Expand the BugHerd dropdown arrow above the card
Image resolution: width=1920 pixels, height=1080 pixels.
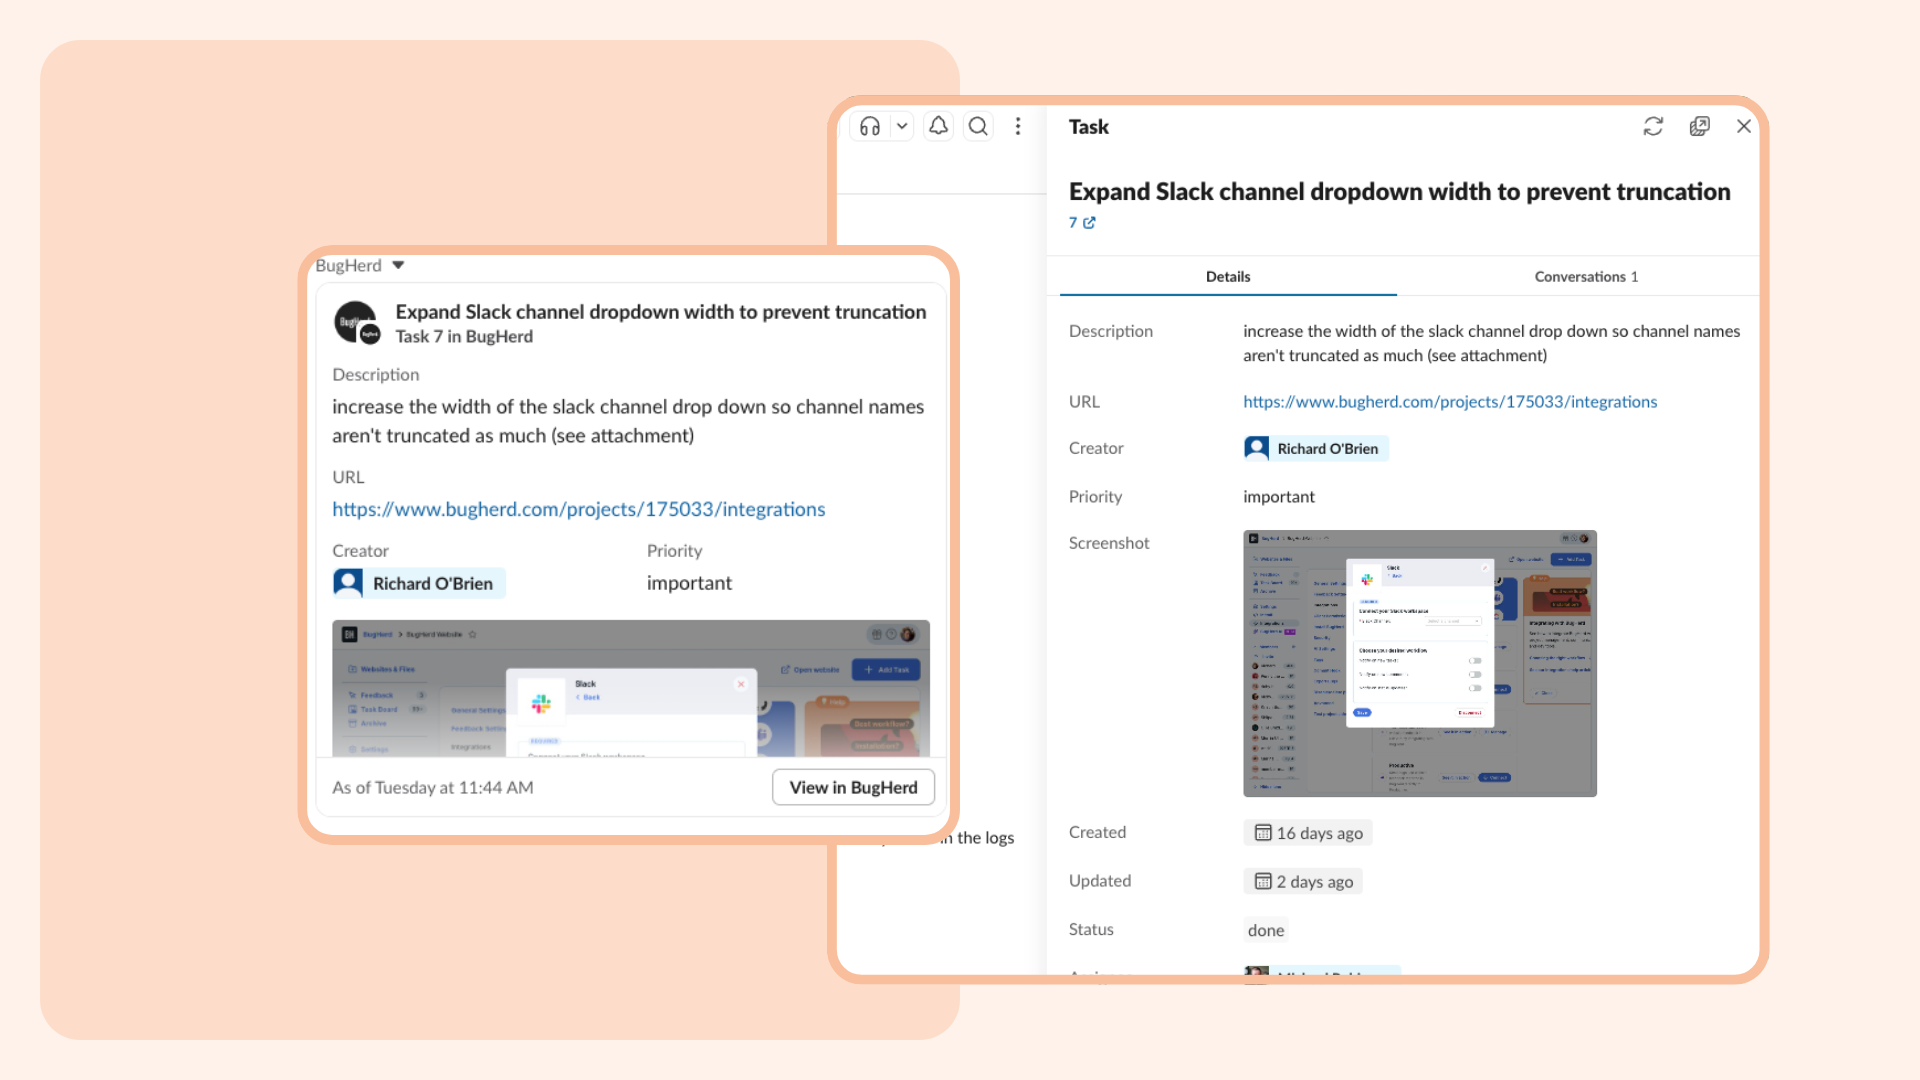tap(398, 265)
